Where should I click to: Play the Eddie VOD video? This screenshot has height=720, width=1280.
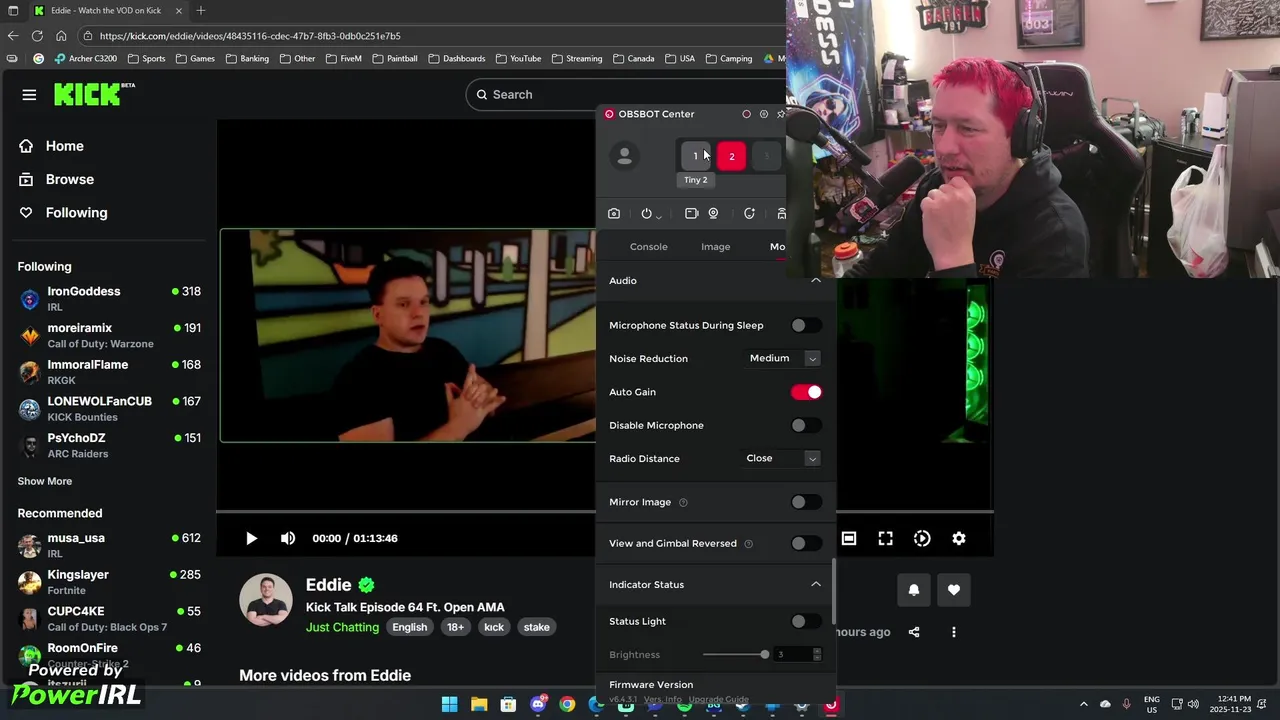pos(251,539)
